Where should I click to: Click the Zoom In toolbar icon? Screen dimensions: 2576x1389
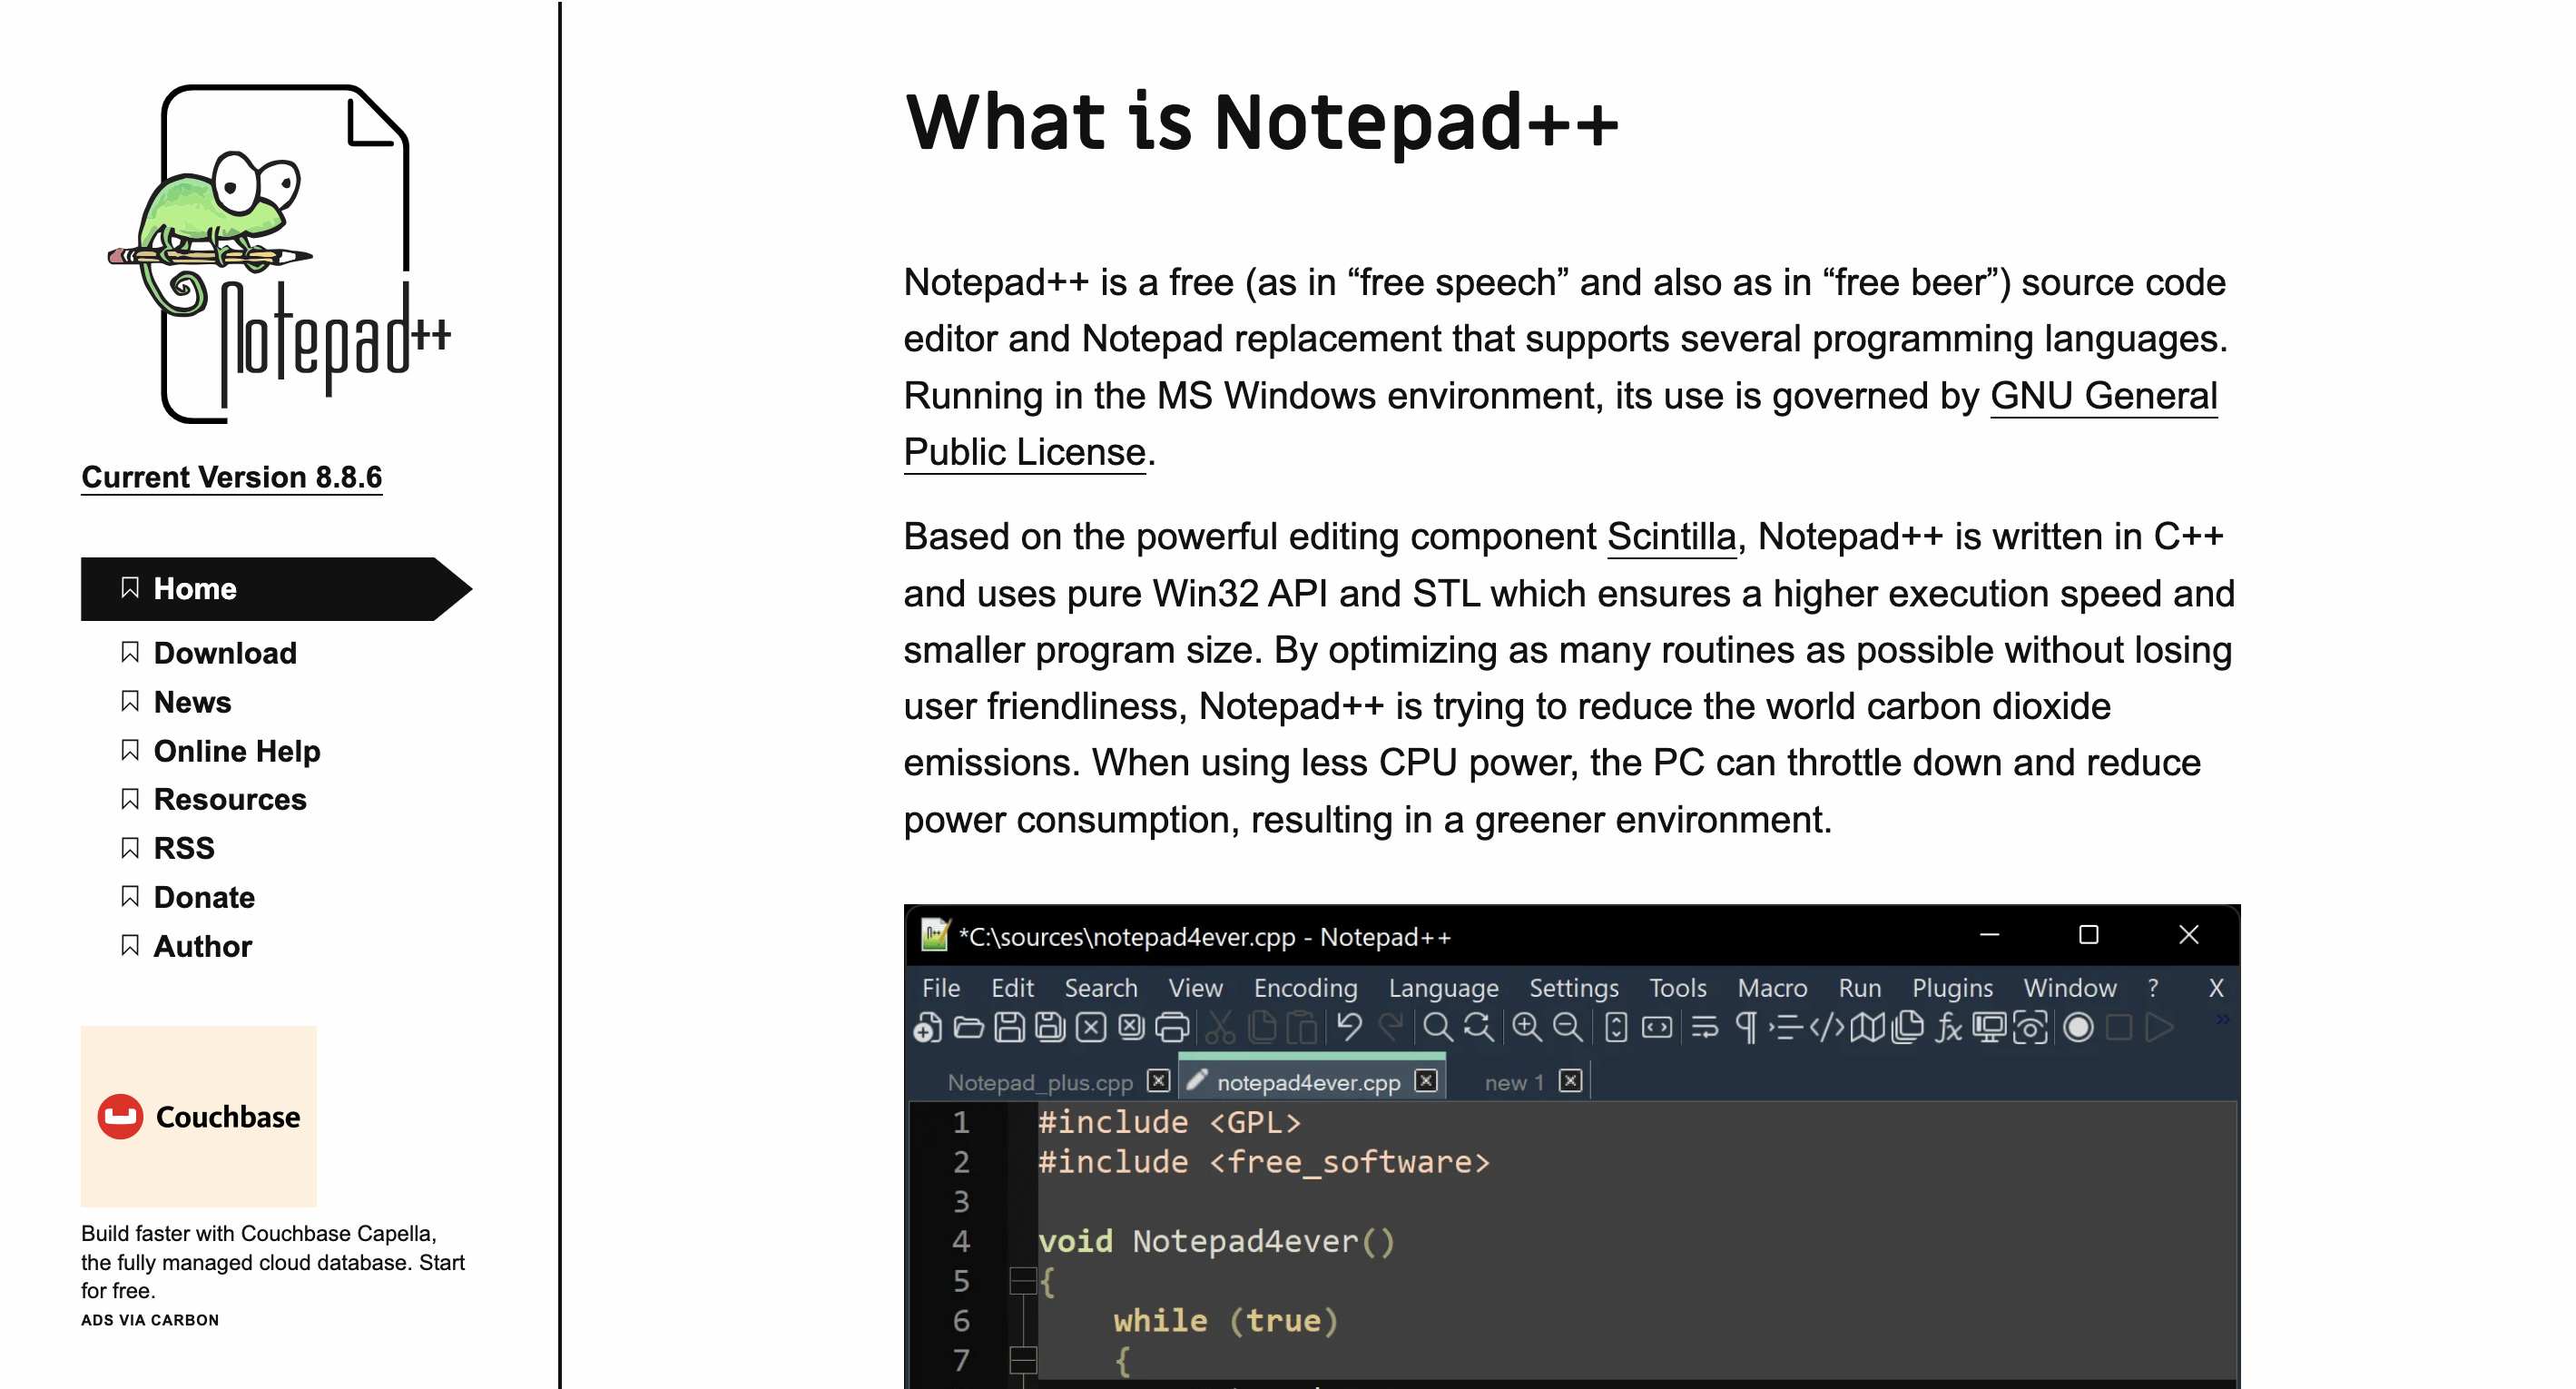click(1526, 1027)
